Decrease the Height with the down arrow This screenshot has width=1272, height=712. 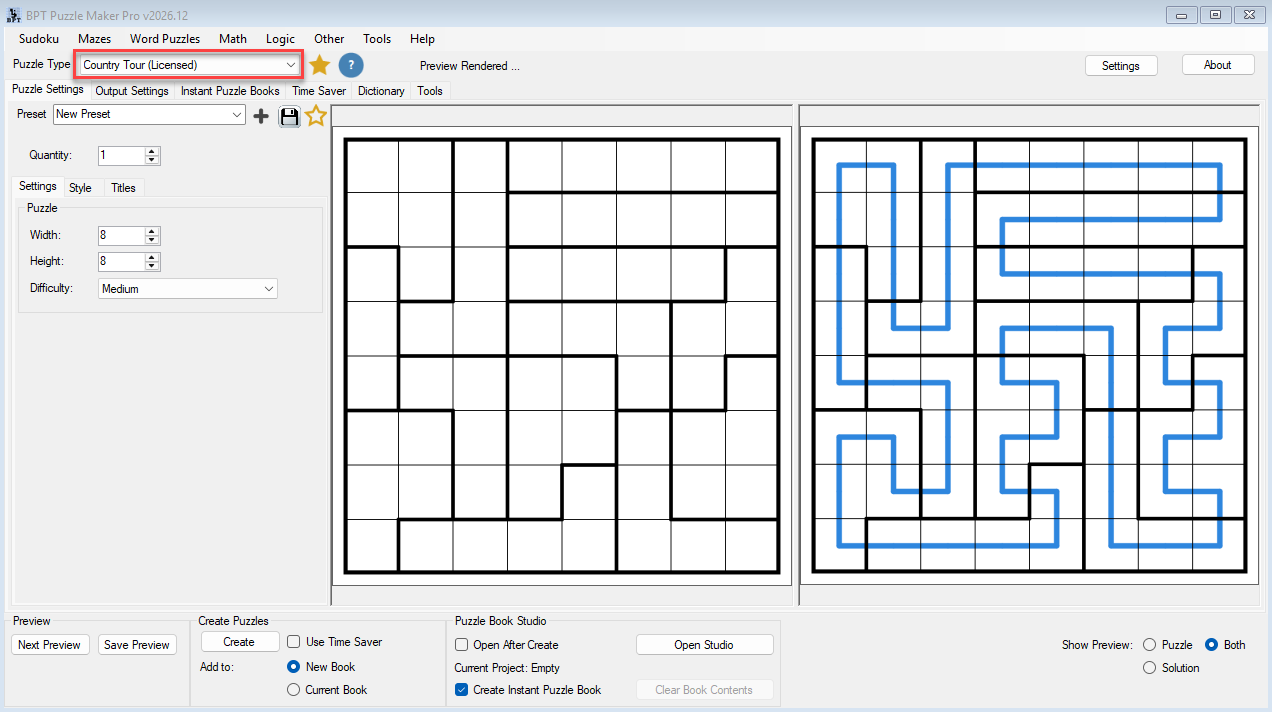(x=152, y=266)
